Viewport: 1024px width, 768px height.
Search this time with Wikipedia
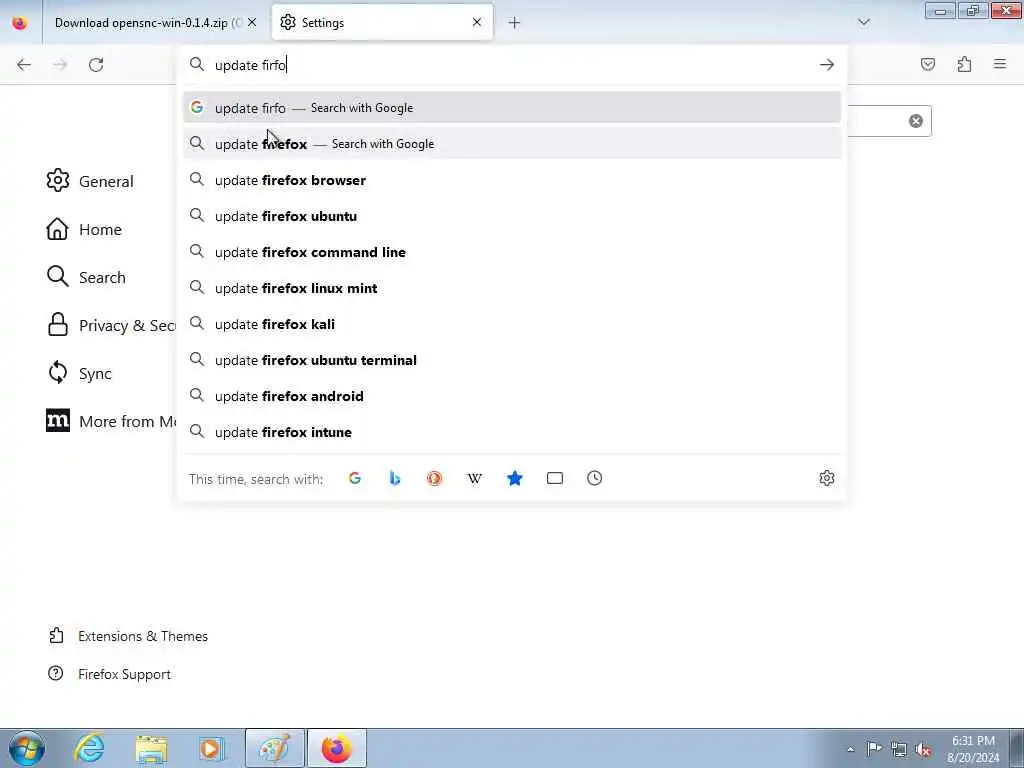tap(475, 478)
